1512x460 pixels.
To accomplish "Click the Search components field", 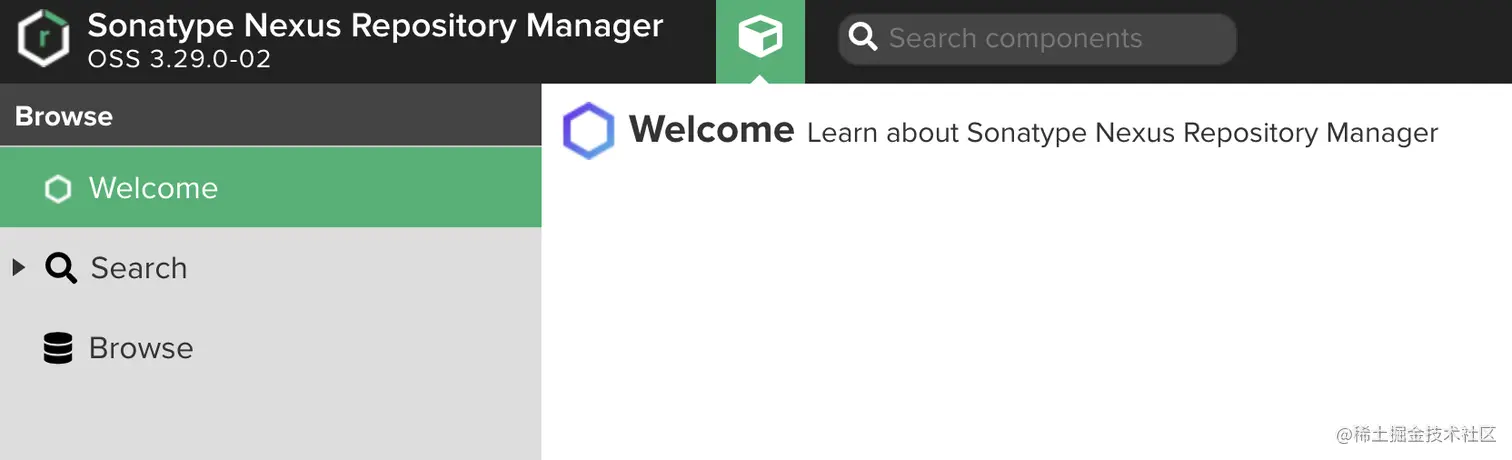I will [1037, 39].
